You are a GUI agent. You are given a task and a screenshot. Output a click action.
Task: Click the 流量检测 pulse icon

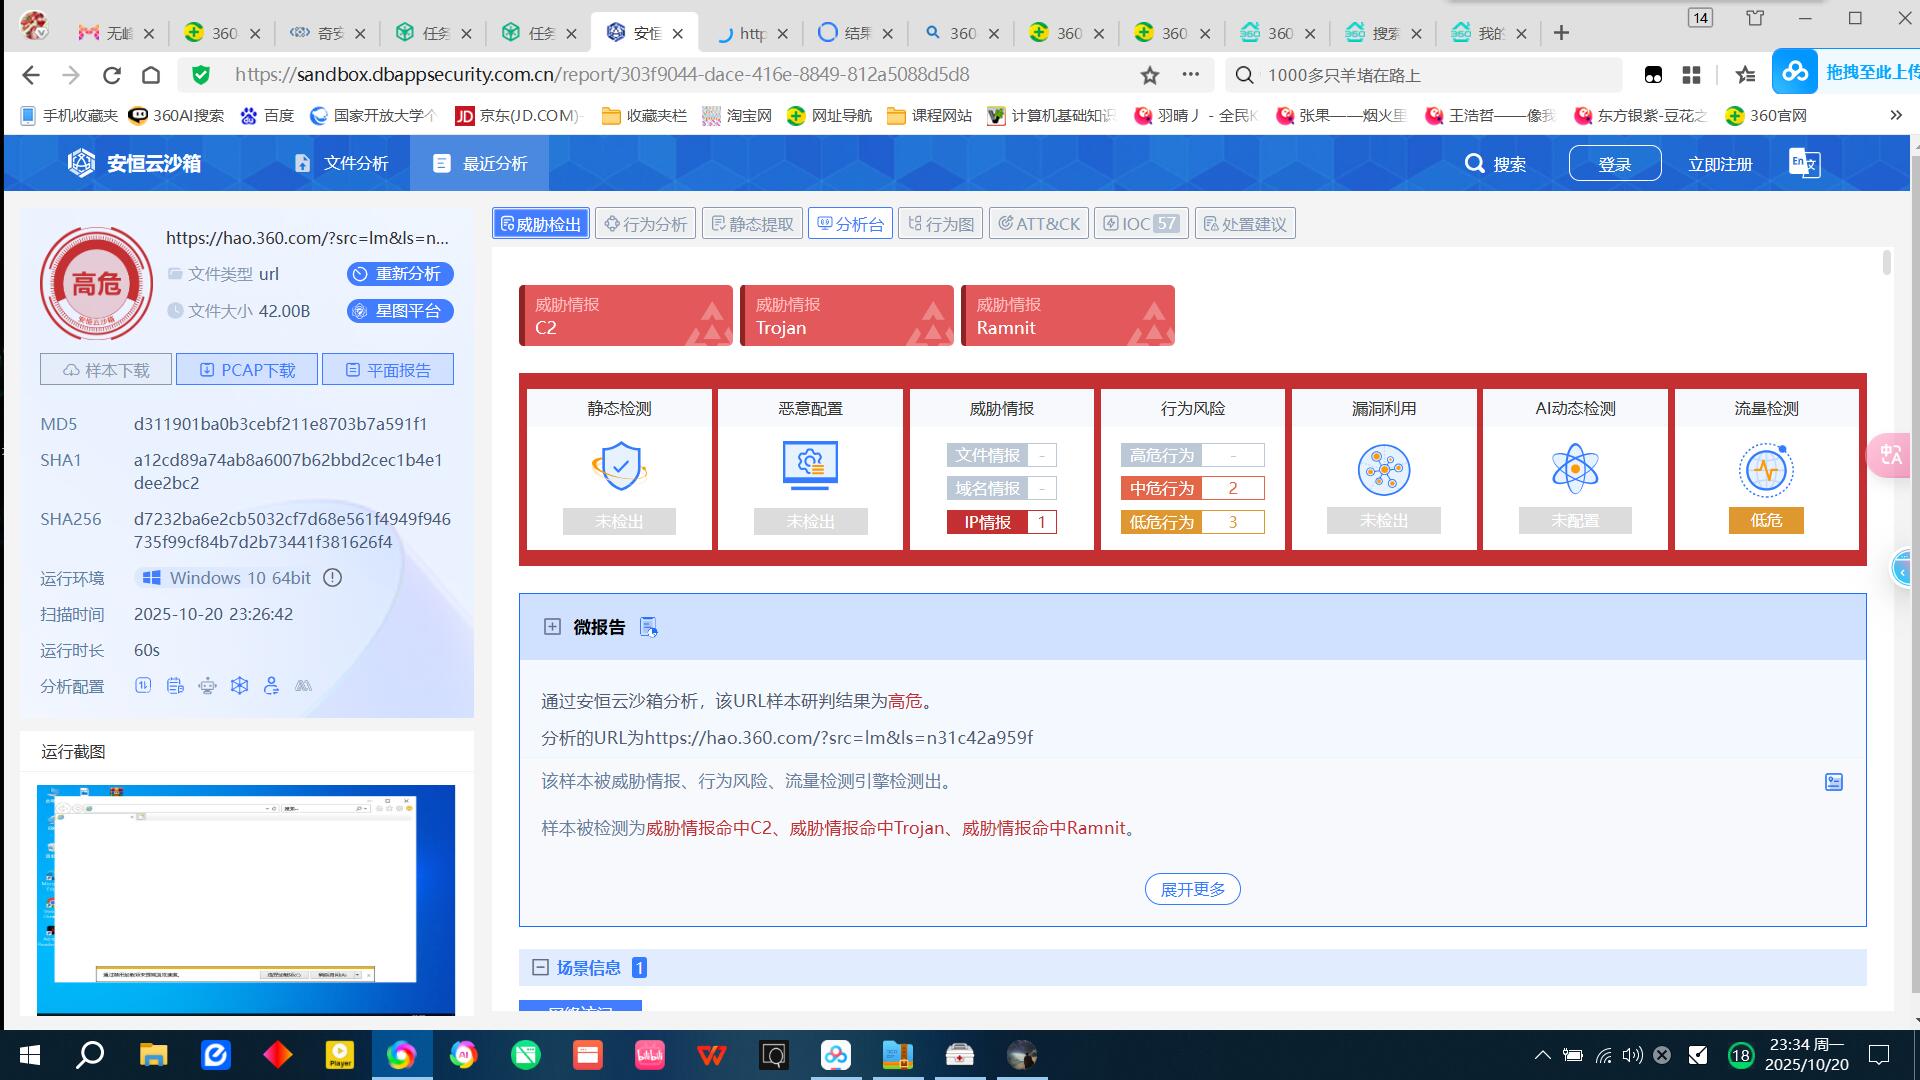[1766, 469]
